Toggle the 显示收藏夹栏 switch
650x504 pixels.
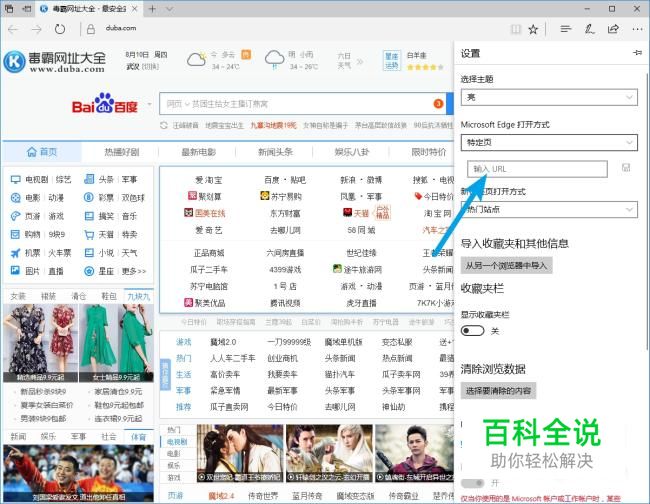[473, 331]
